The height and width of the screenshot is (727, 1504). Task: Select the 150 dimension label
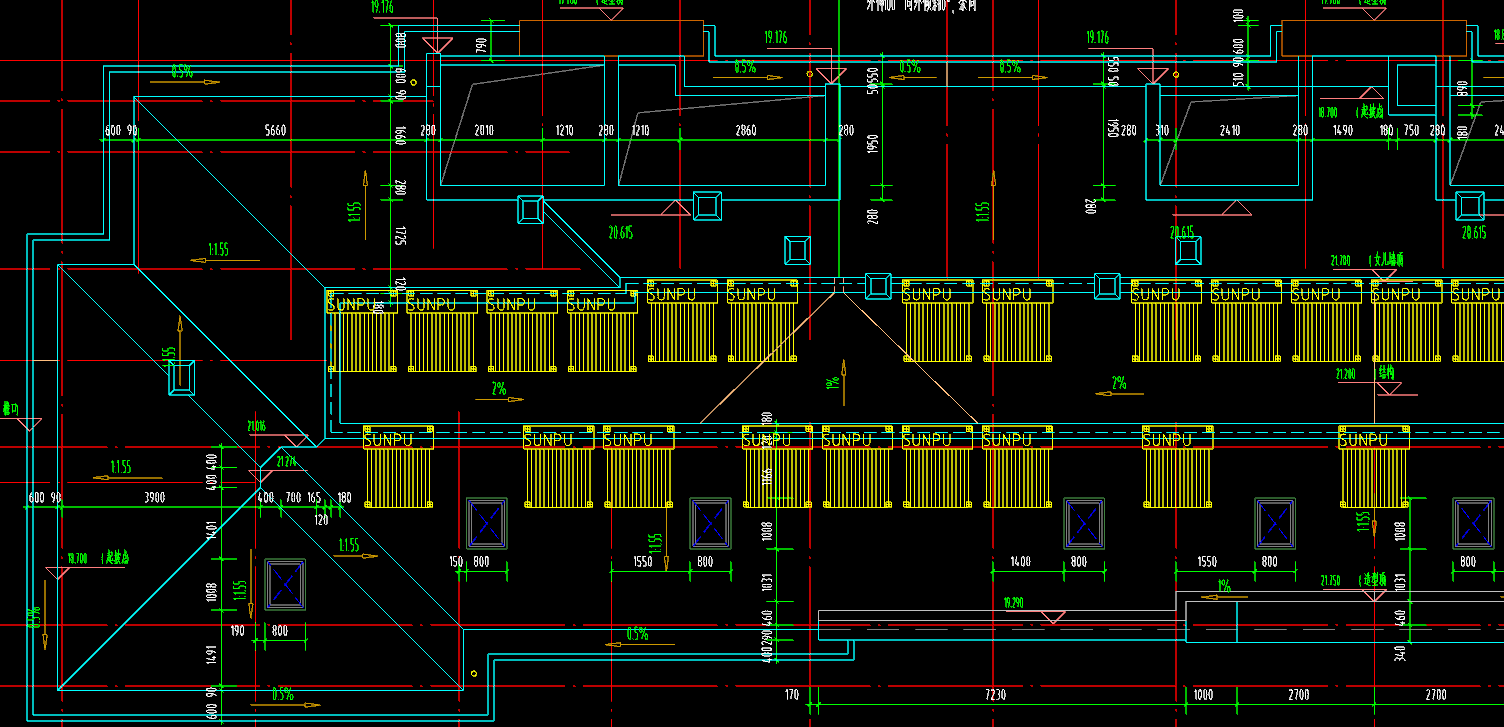point(457,562)
